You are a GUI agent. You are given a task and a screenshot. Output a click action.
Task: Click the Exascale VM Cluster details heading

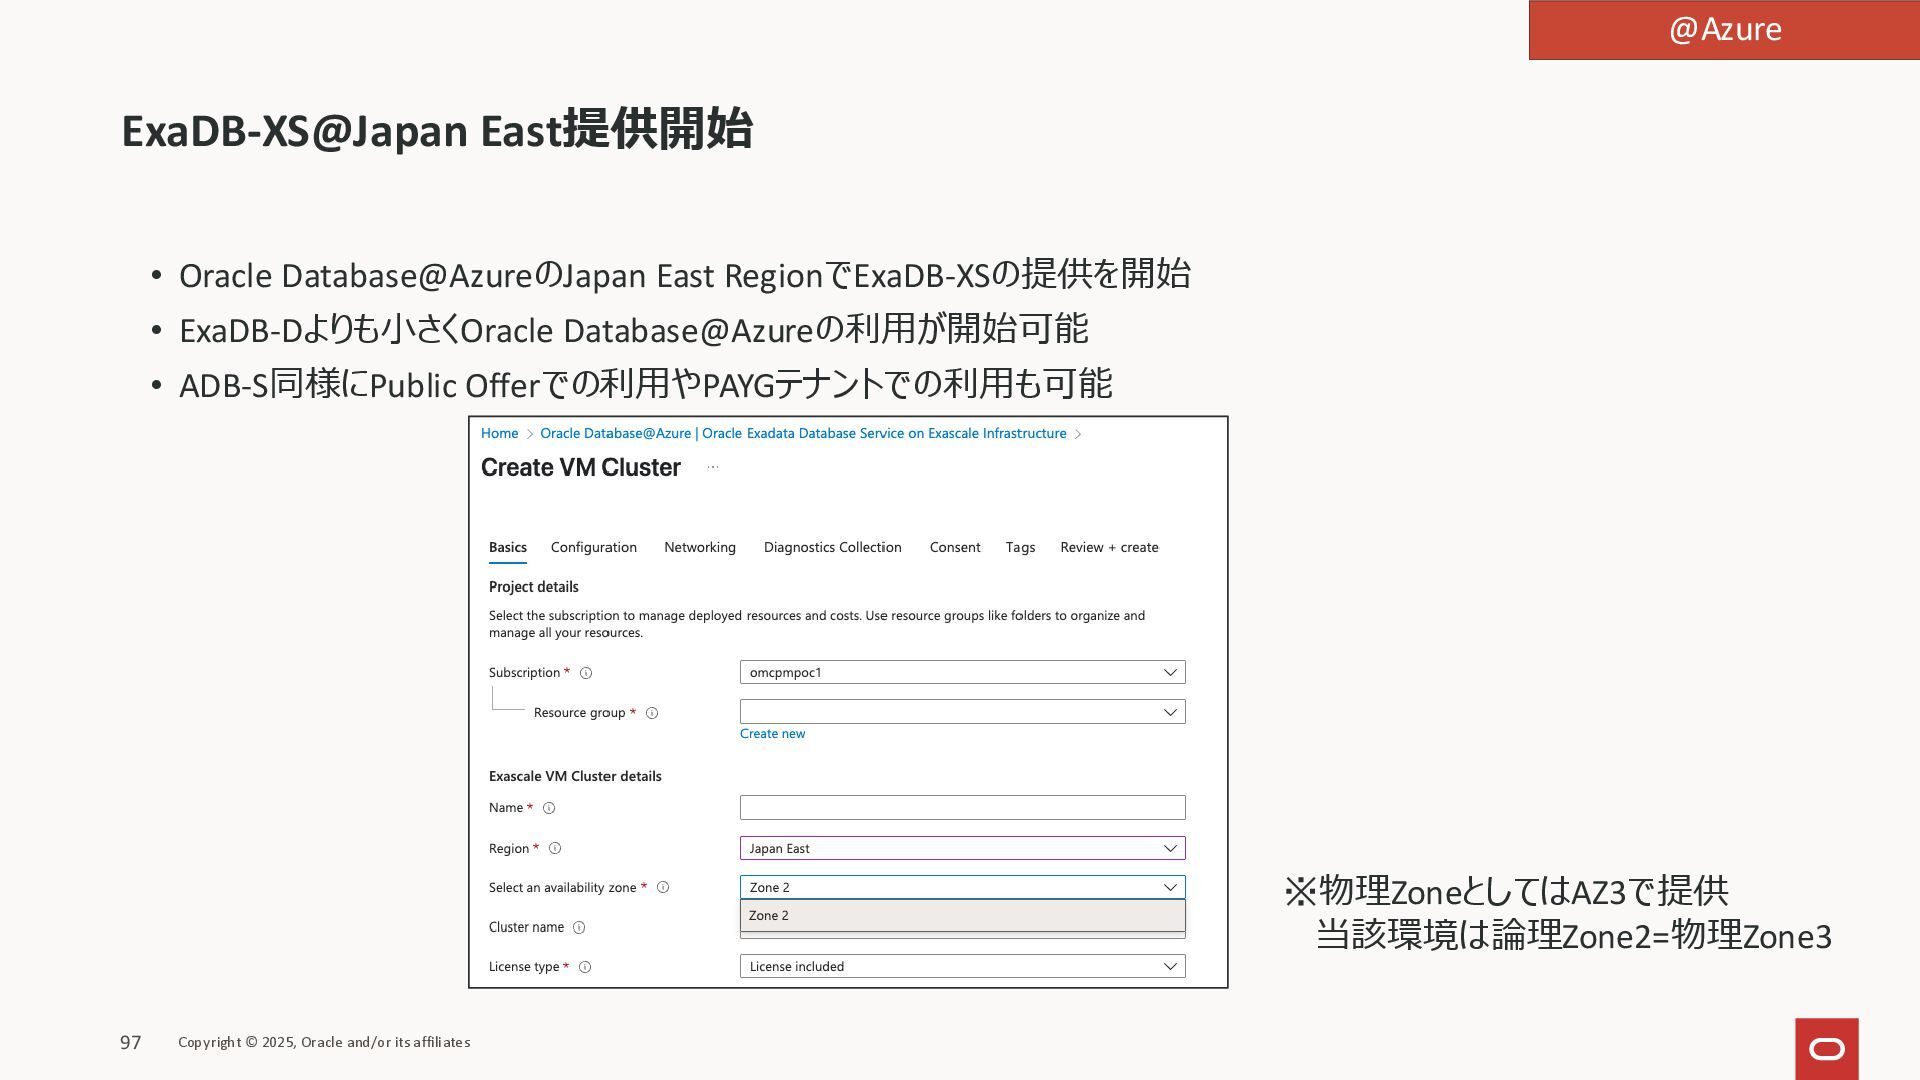tap(575, 776)
